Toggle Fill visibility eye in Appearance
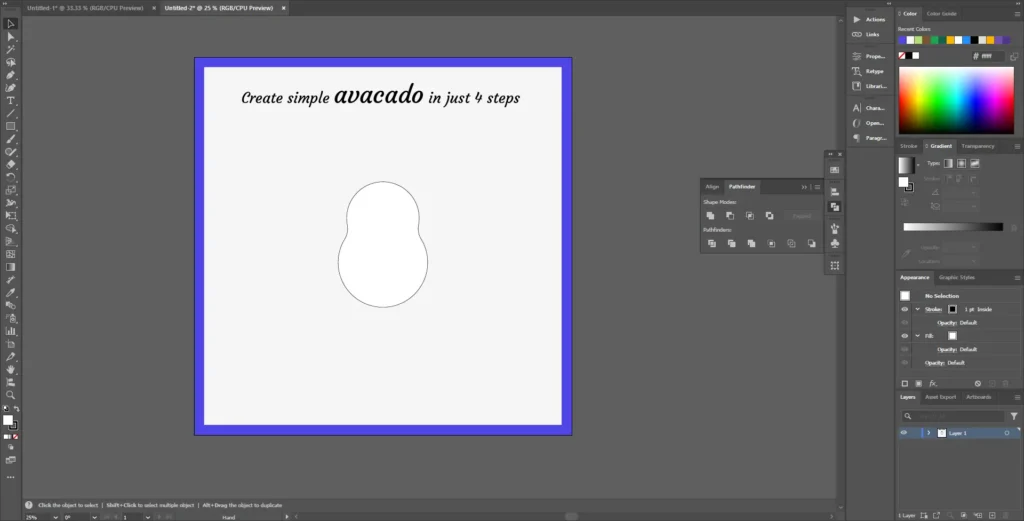Screen dimensions: 1024x521 coord(904,336)
